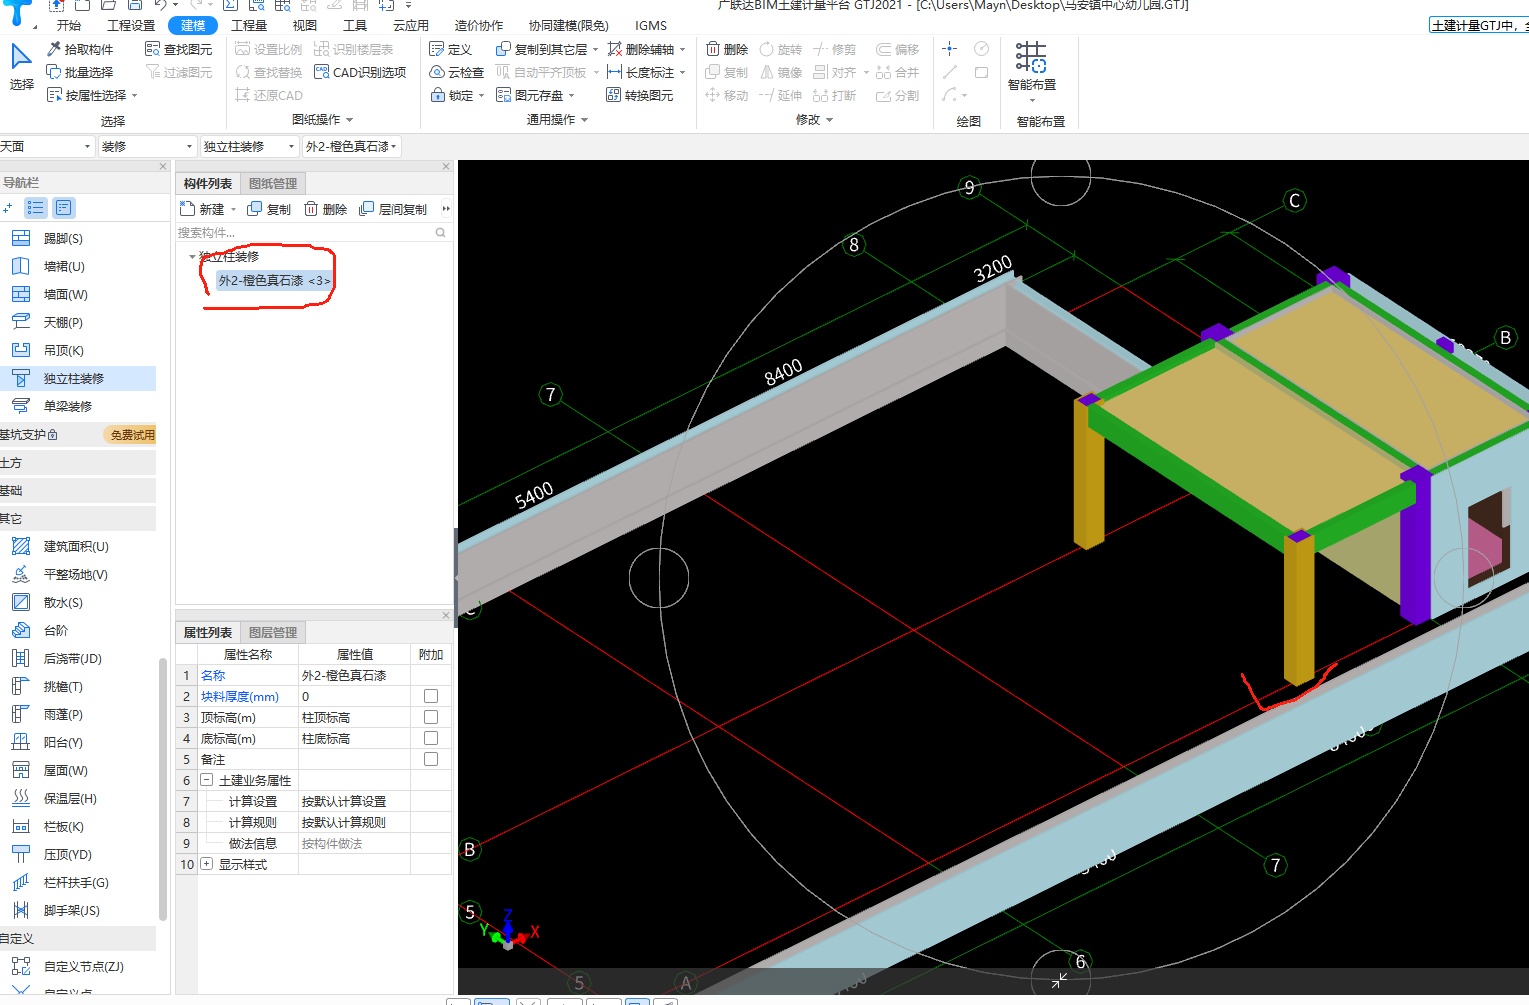
Task: Expand 显示样式 property group
Action: tap(207, 864)
